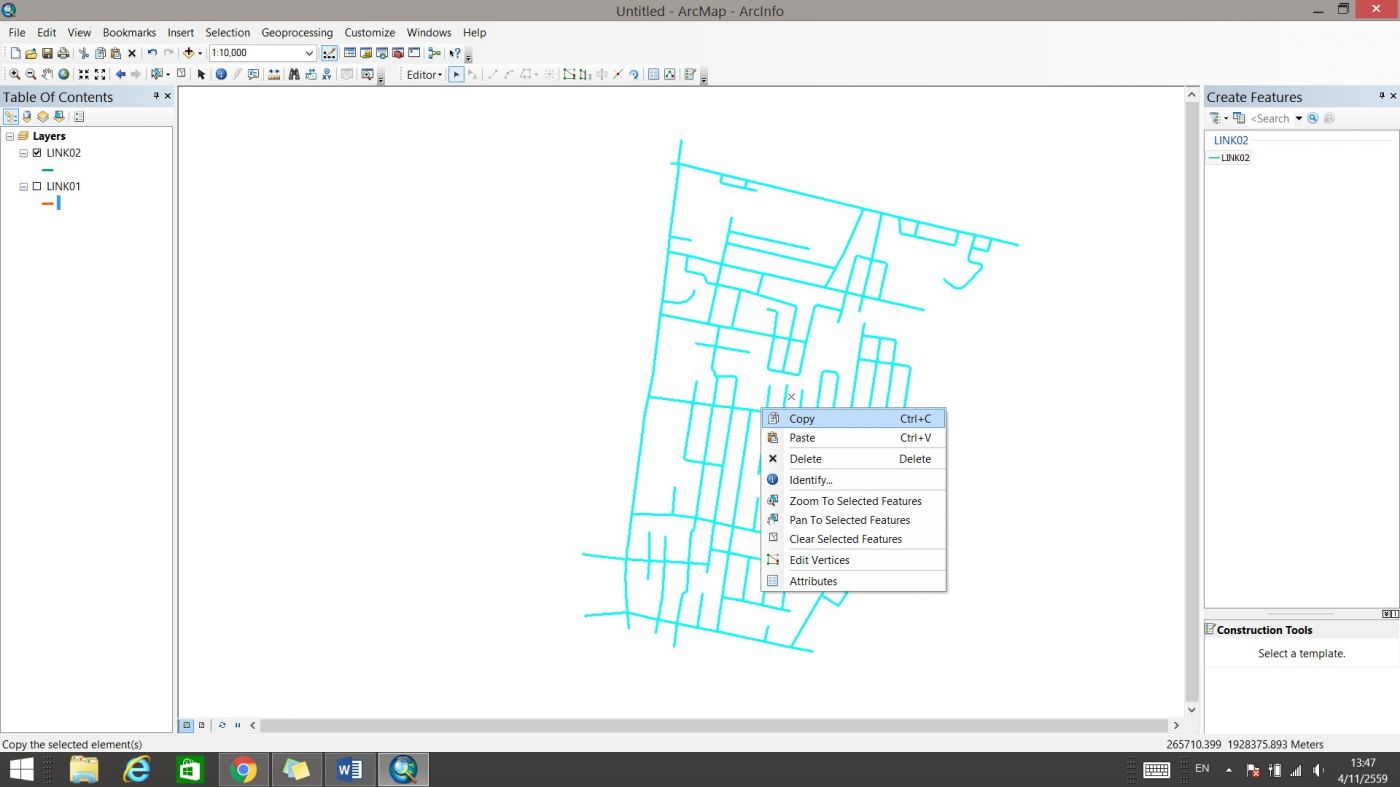The image size is (1400, 787).
Task: Open the map scale dropdown
Action: pyautogui.click(x=309, y=53)
